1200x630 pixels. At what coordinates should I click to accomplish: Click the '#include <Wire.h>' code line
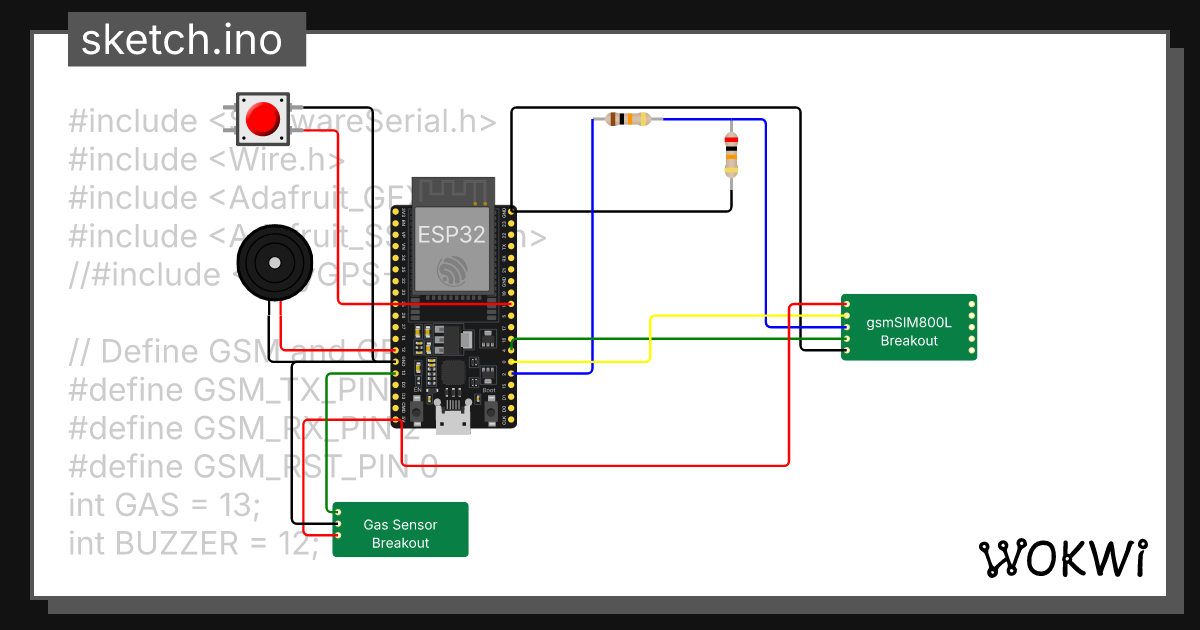point(207,160)
